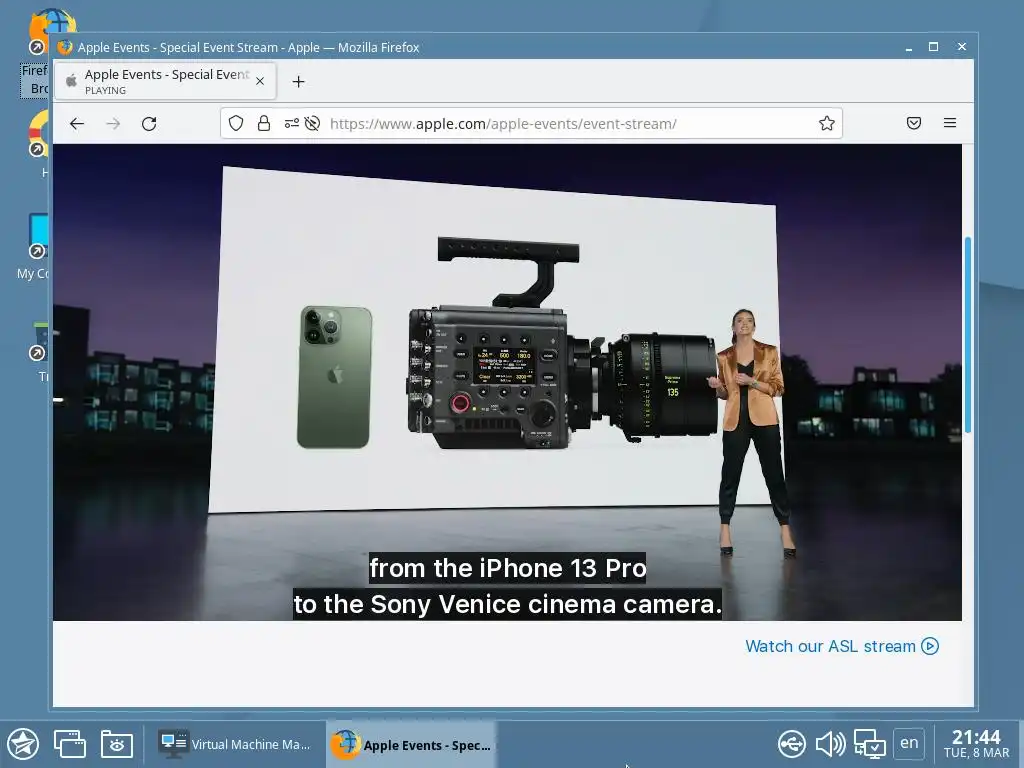Click the autoplay blocked icon in URL bar
The image size is (1024, 768).
(x=312, y=123)
